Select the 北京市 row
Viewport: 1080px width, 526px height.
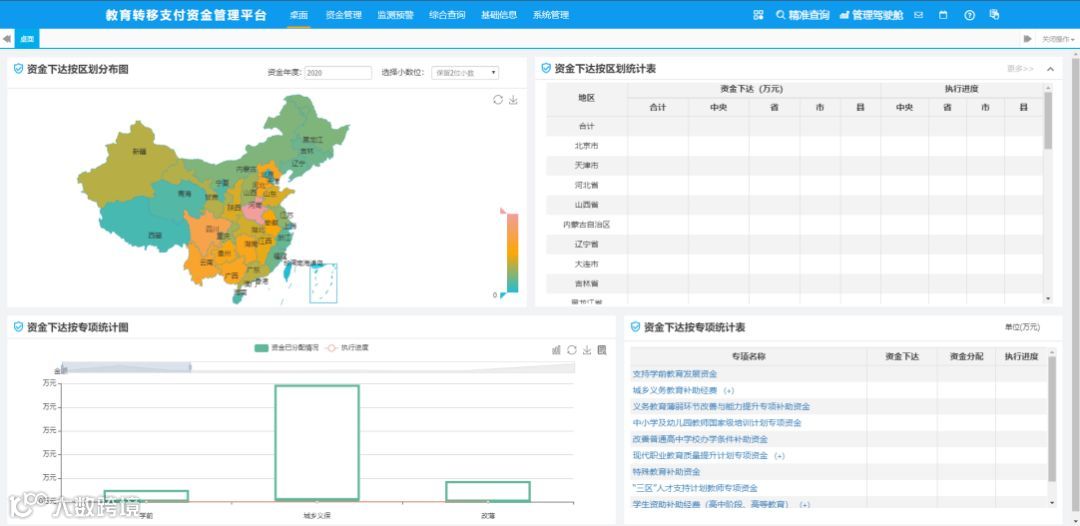(x=795, y=146)
